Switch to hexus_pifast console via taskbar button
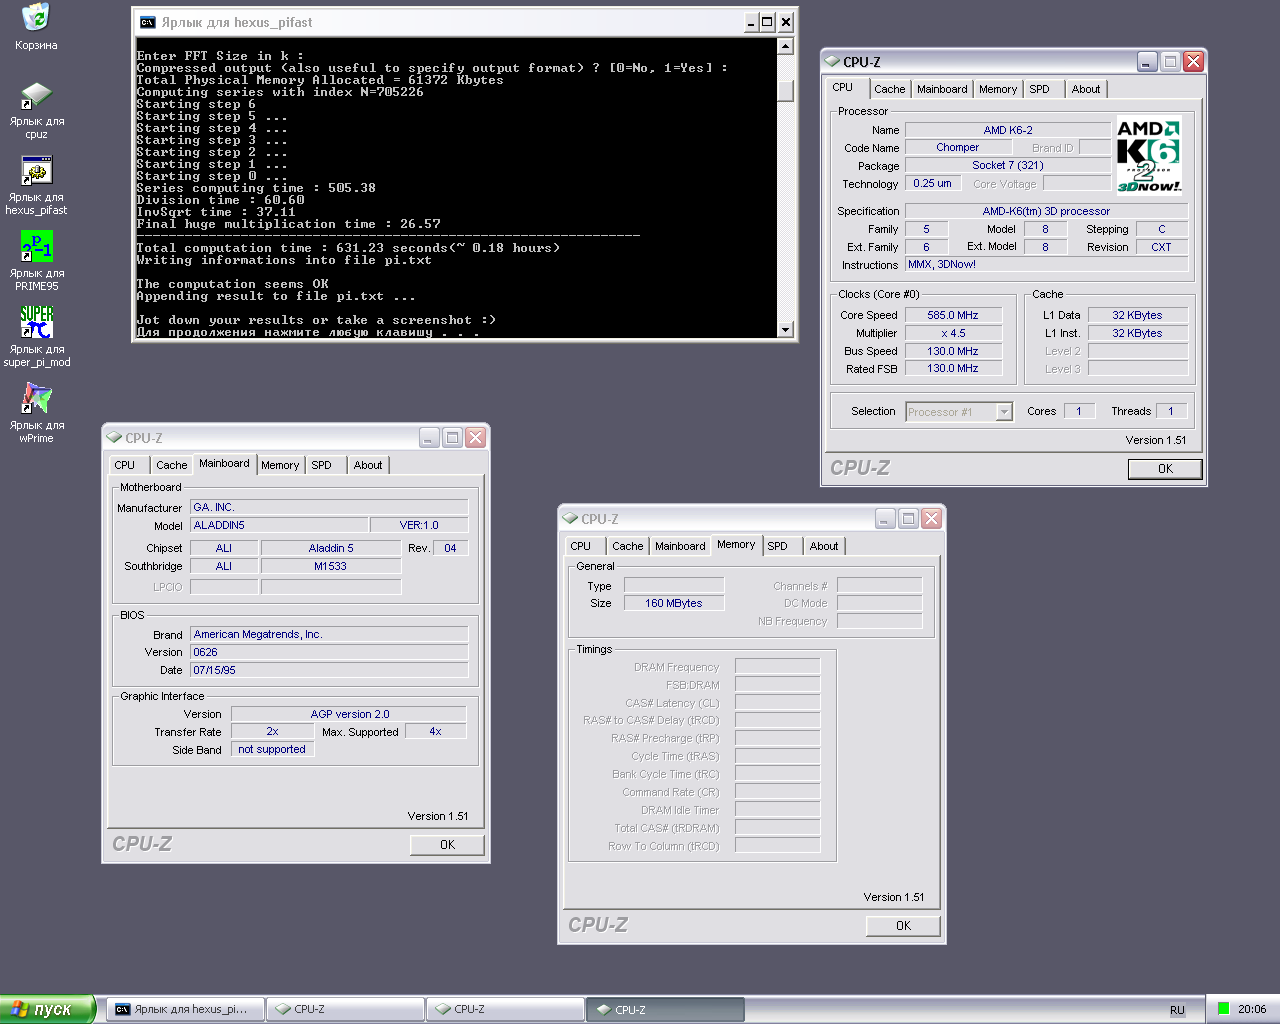The image size is (1280, 1024). pyautogui.click(x=185, y=1009)
